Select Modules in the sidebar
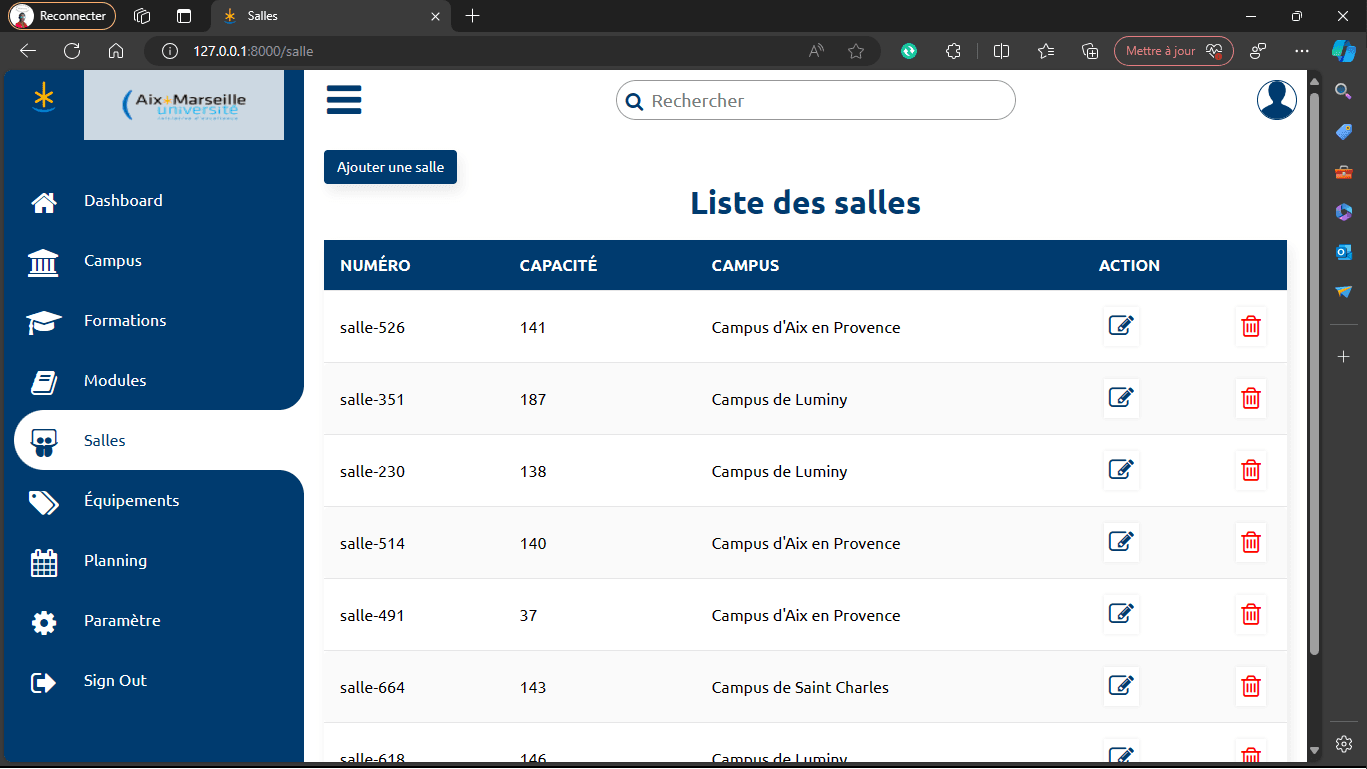Image resolution: width=1367 pixels, height=769 pixels. [x=115, y=380]
